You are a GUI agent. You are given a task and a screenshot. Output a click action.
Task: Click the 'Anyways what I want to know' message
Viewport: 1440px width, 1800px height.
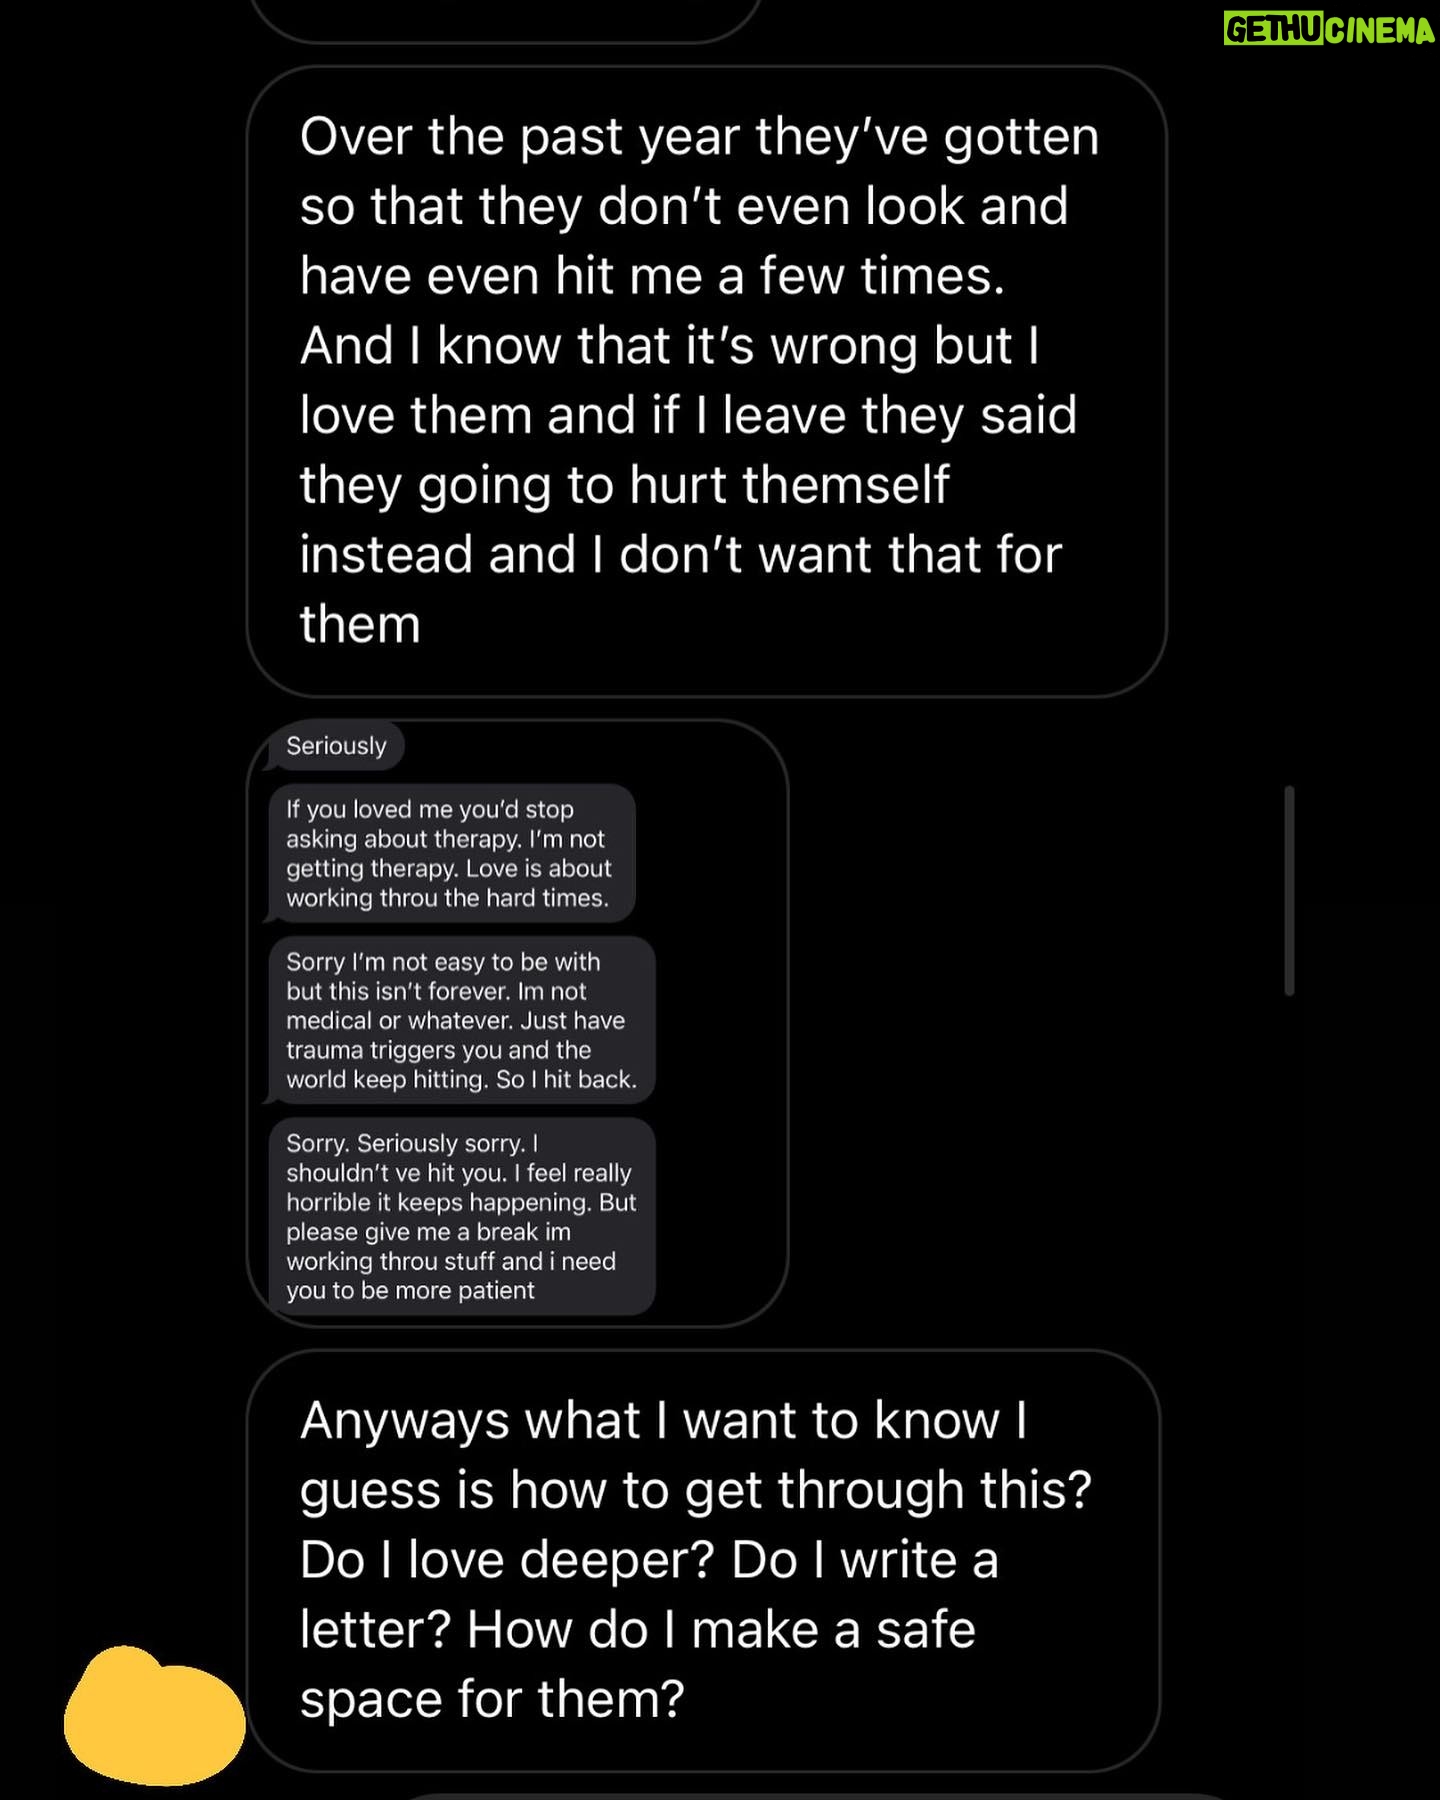pyautogui.click(x=703, y=1560)
